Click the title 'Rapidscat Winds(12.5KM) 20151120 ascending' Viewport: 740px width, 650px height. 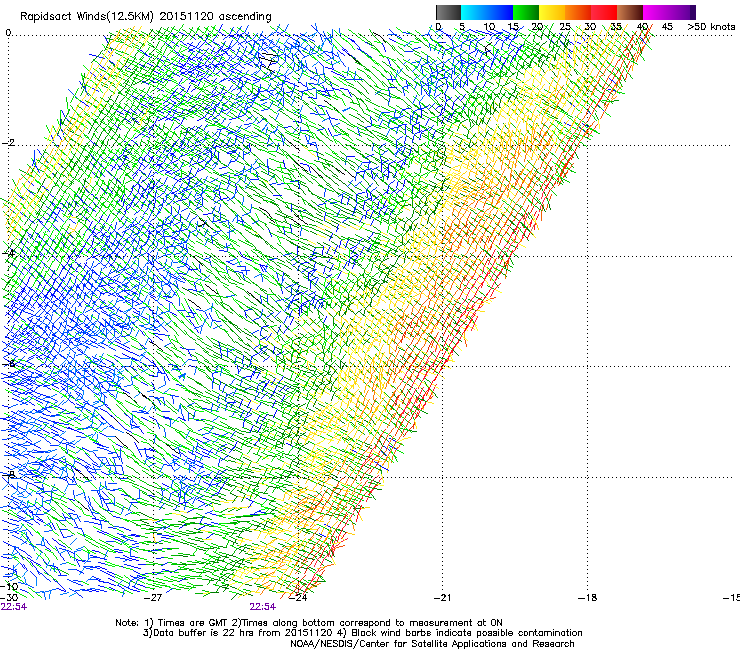click(x=146, y=17)
